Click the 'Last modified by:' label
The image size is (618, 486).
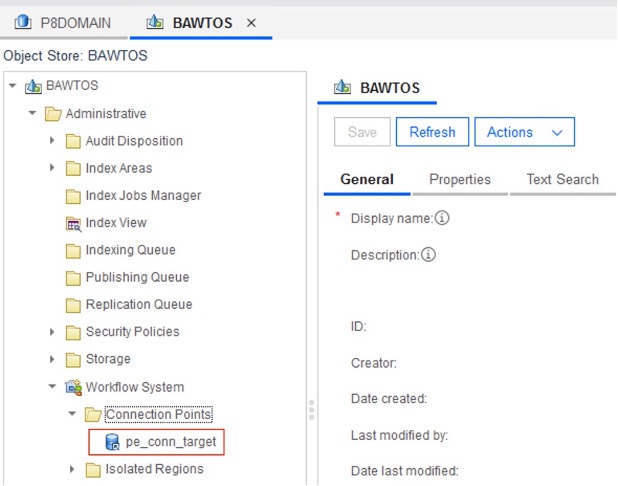(x=400, y=435)
